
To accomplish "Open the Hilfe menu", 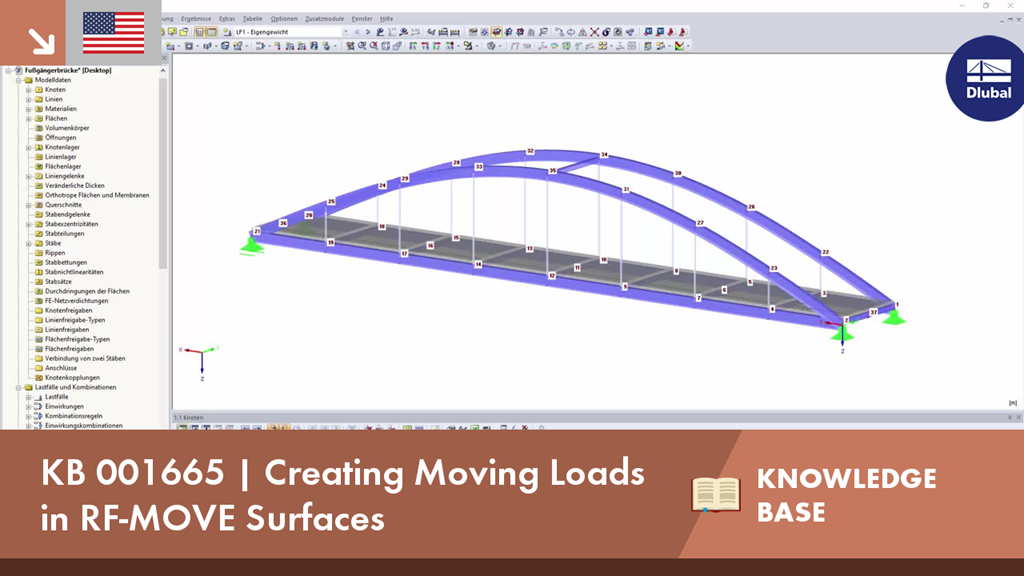I will click(387, 19).
